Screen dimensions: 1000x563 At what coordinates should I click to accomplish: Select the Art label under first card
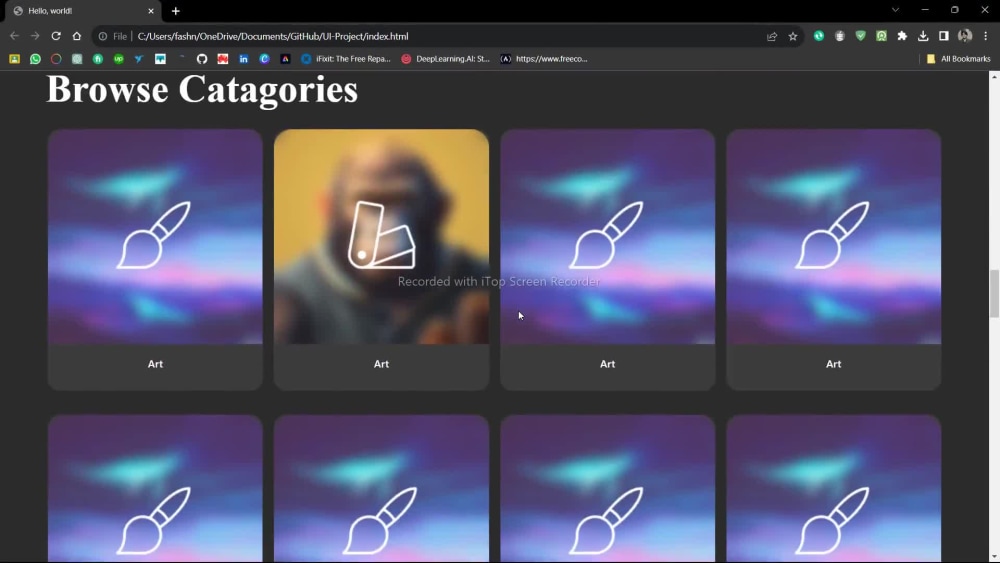tap(155, 364)
